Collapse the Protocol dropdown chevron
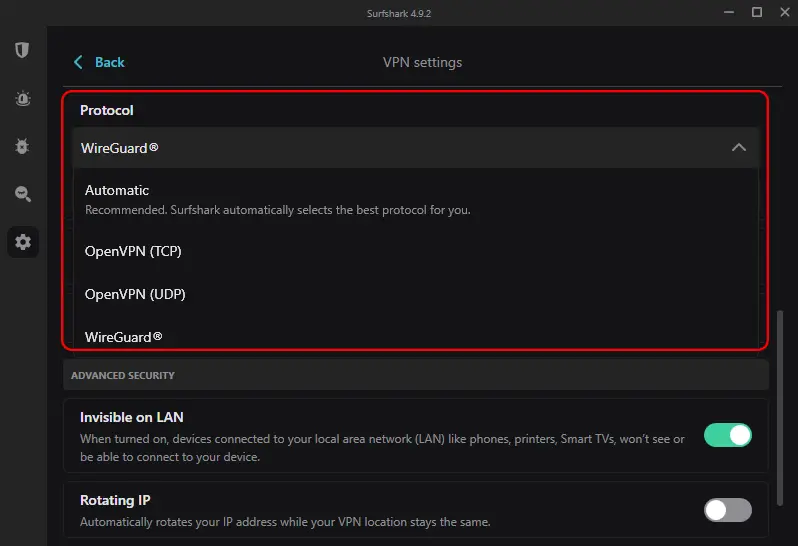798x546 pixels. click(738, 148)
